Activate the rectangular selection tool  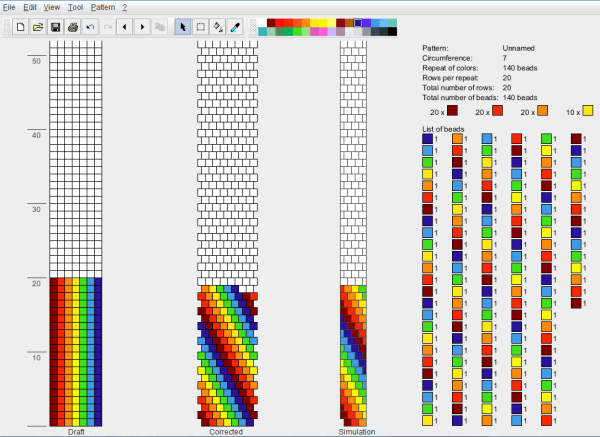click(200, 26)
